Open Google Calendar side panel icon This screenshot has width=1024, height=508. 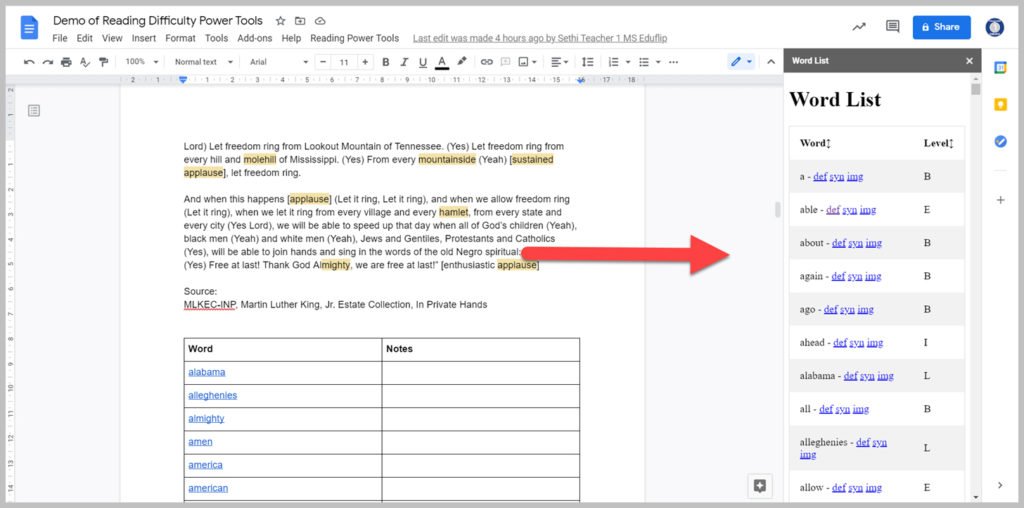coord(1000,67)
